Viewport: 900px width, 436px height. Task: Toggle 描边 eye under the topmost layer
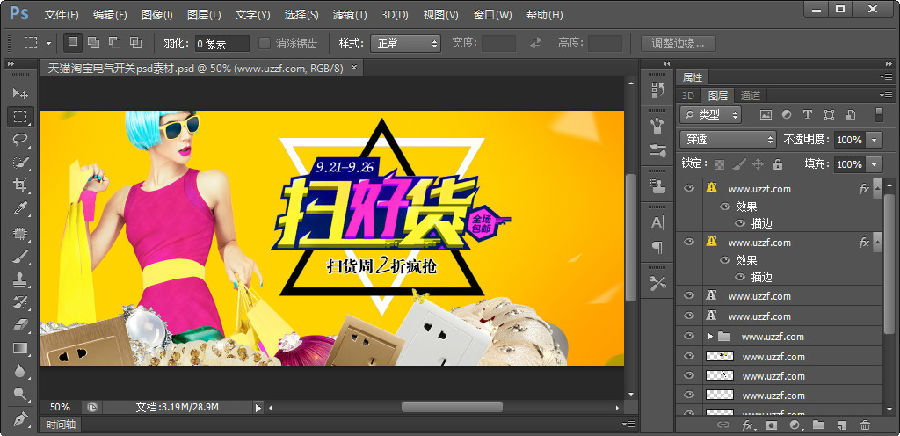click(739, 224)
